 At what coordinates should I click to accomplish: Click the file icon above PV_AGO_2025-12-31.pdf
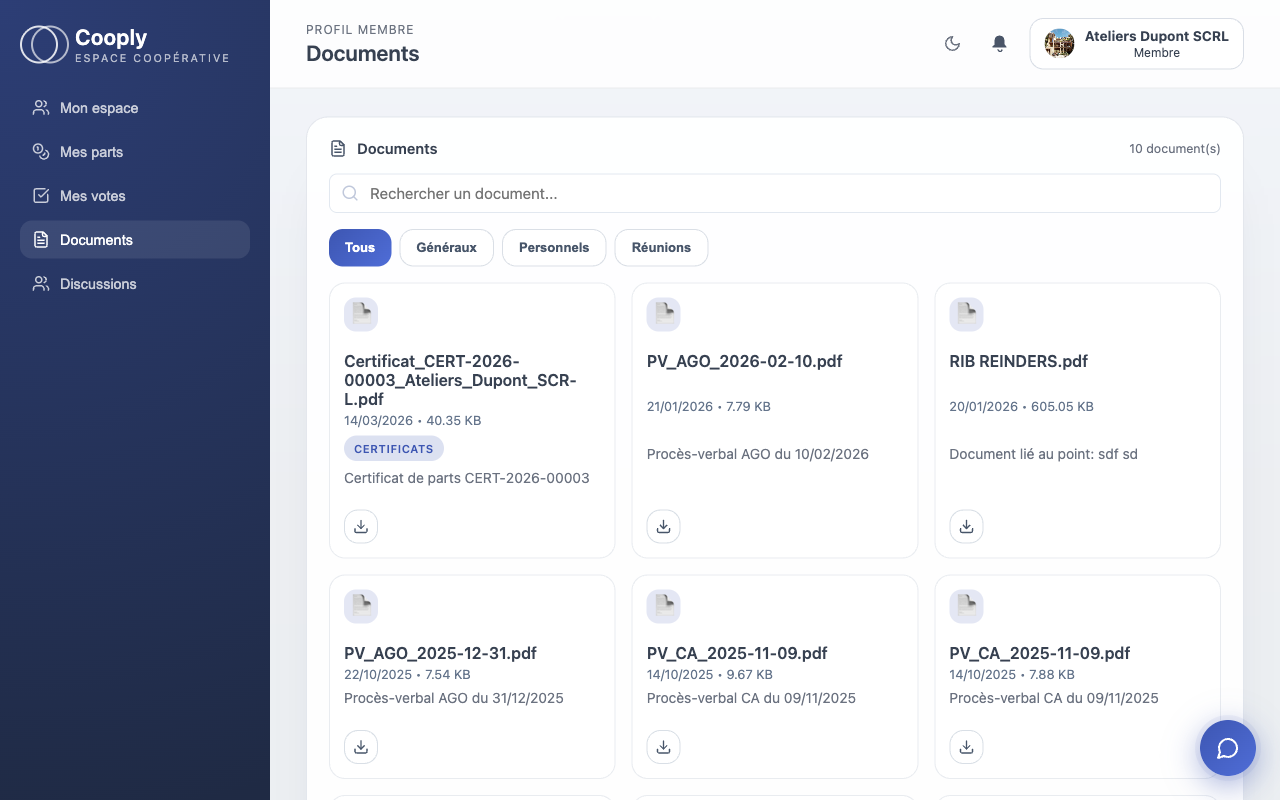pos(361,606)
